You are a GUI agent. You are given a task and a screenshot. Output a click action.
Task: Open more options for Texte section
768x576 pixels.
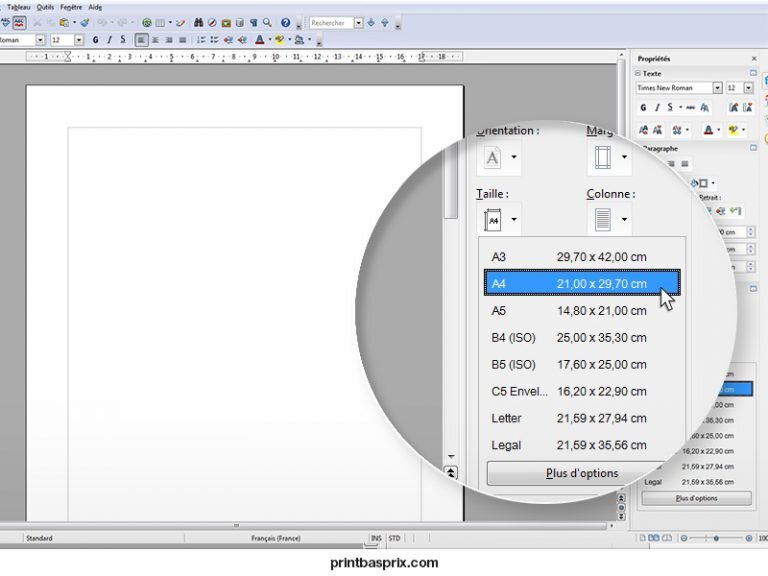point(753,73)
